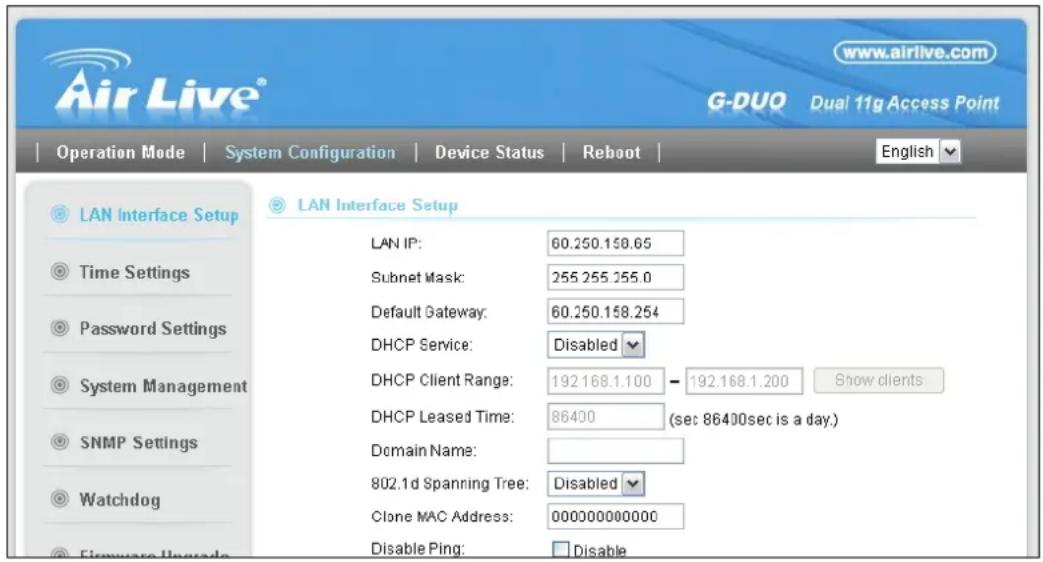
Task: Click bullet icon beside Watchdog
Action: pyautogui.click(x=60, y=499)
